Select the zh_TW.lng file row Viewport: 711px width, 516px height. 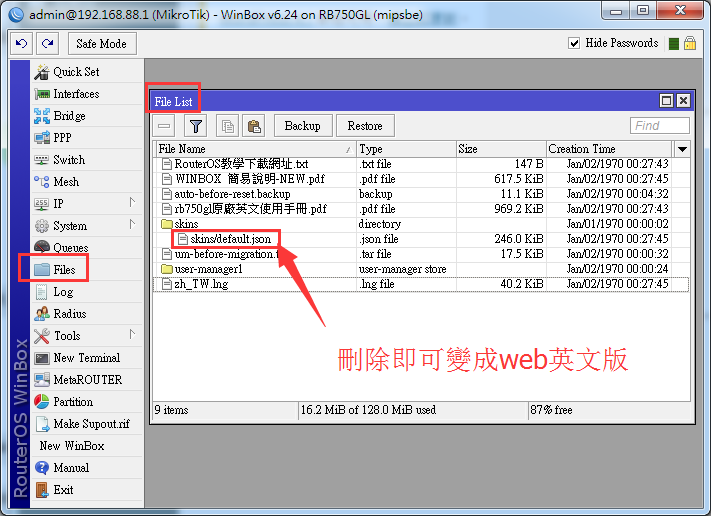[x=421, y=284]
